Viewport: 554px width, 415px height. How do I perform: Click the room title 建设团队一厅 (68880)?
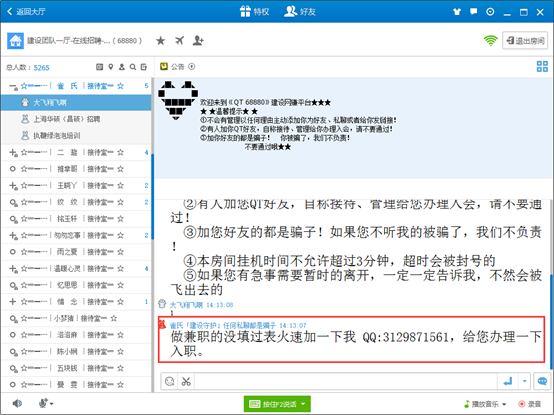point(84,41)
